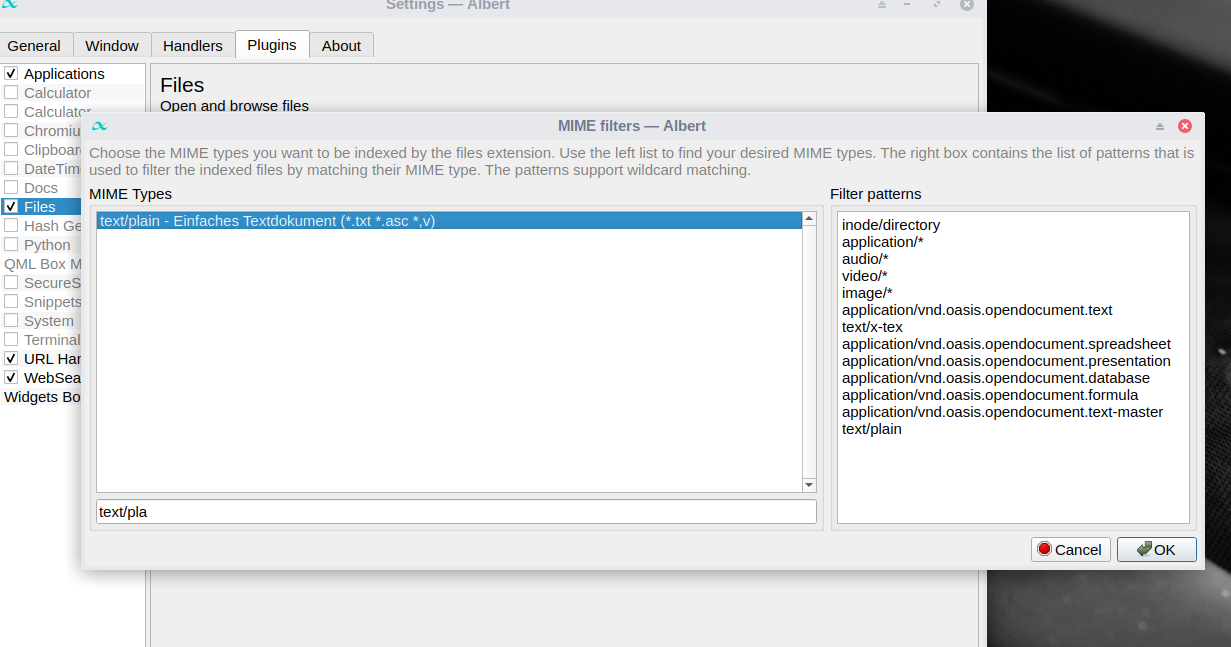
Task: Select image/* filter pattern
Action: coord(867,293)
